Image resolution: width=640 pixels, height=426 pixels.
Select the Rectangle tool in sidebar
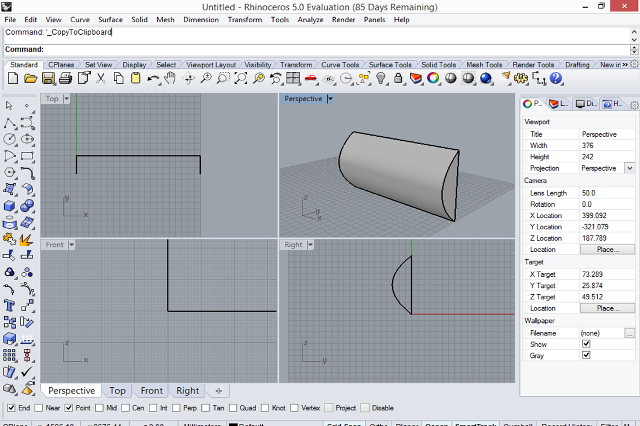click(x=27, y=156)
